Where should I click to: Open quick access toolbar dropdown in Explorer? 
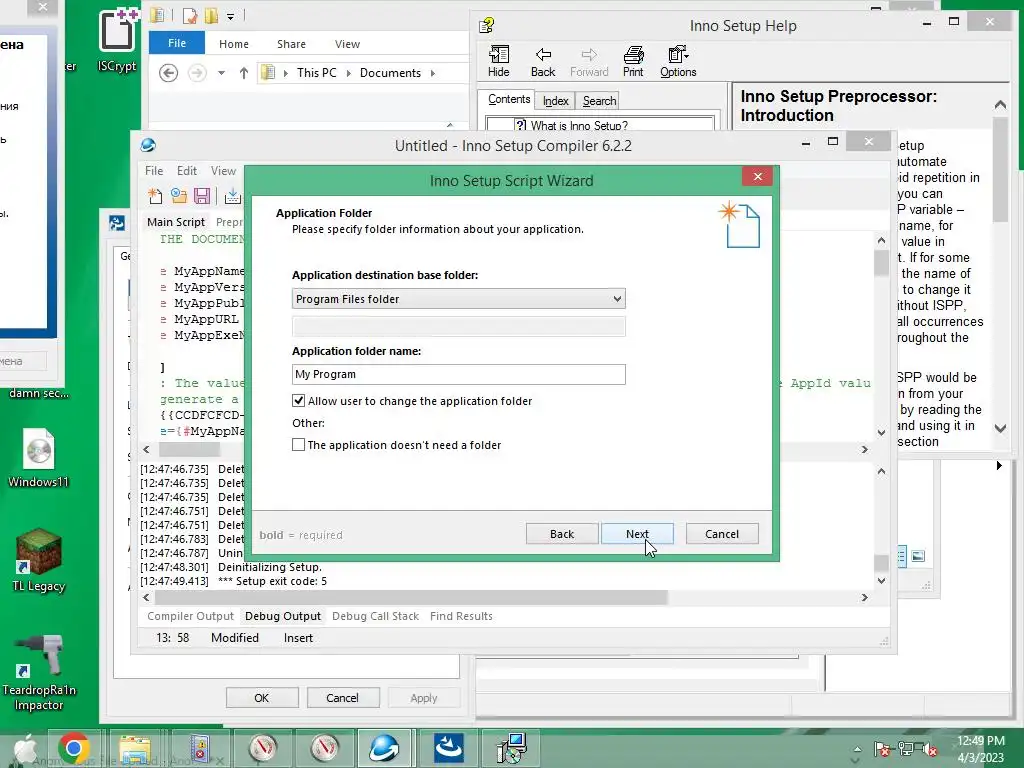point(231,16)
